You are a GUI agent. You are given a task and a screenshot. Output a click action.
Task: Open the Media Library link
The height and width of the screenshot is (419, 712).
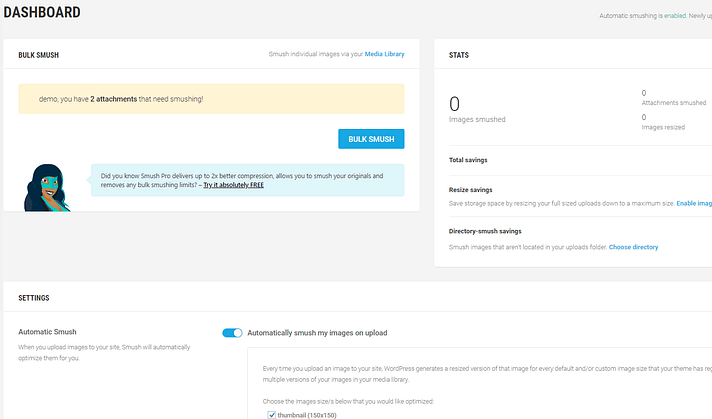[x=384, y=54]
